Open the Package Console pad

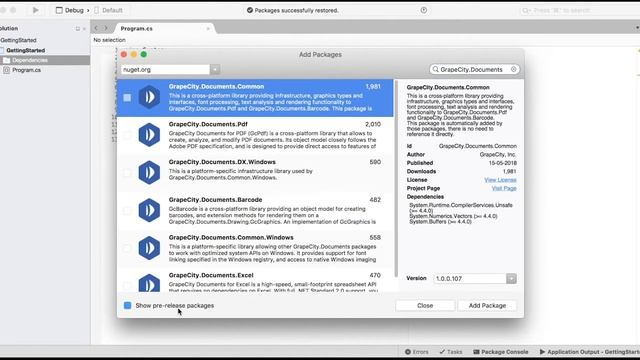click(501, 351)
